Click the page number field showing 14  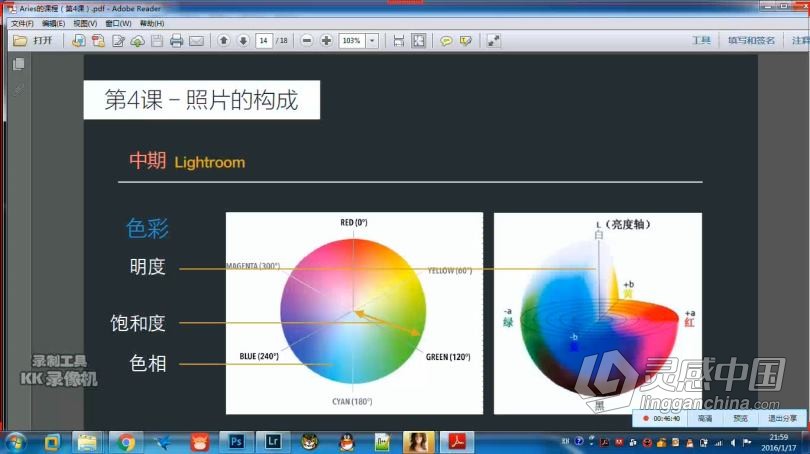coord(263,40)
